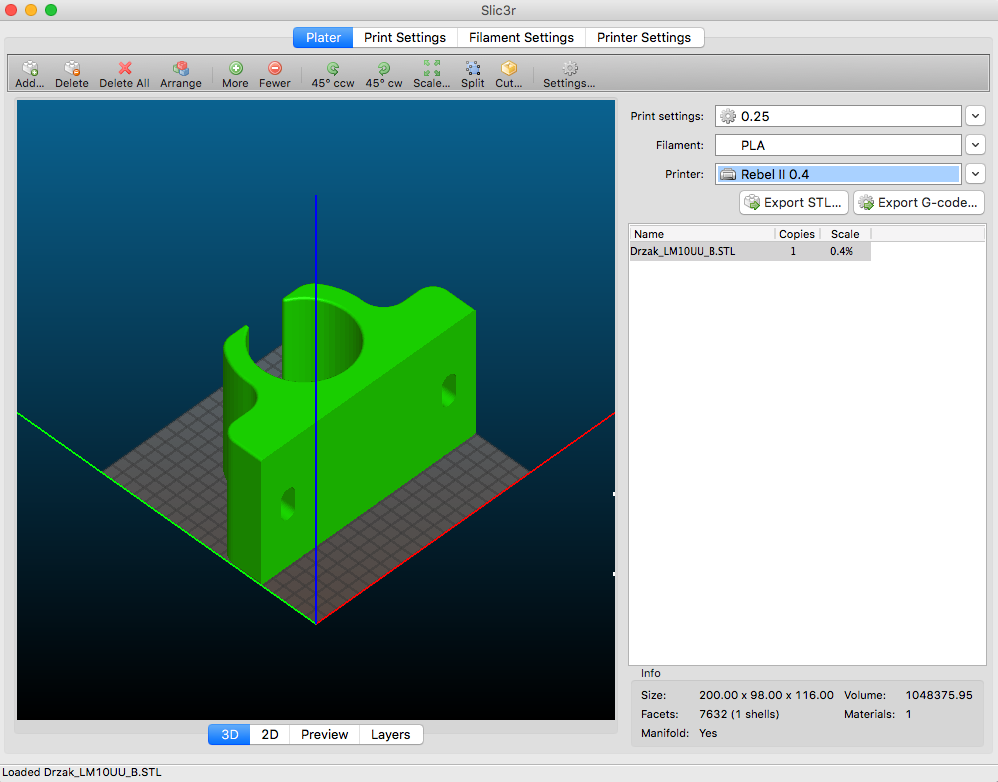Open the Filament Settings tab
Image resolution: width=998 pixels, height=782 pixels.
521,38
